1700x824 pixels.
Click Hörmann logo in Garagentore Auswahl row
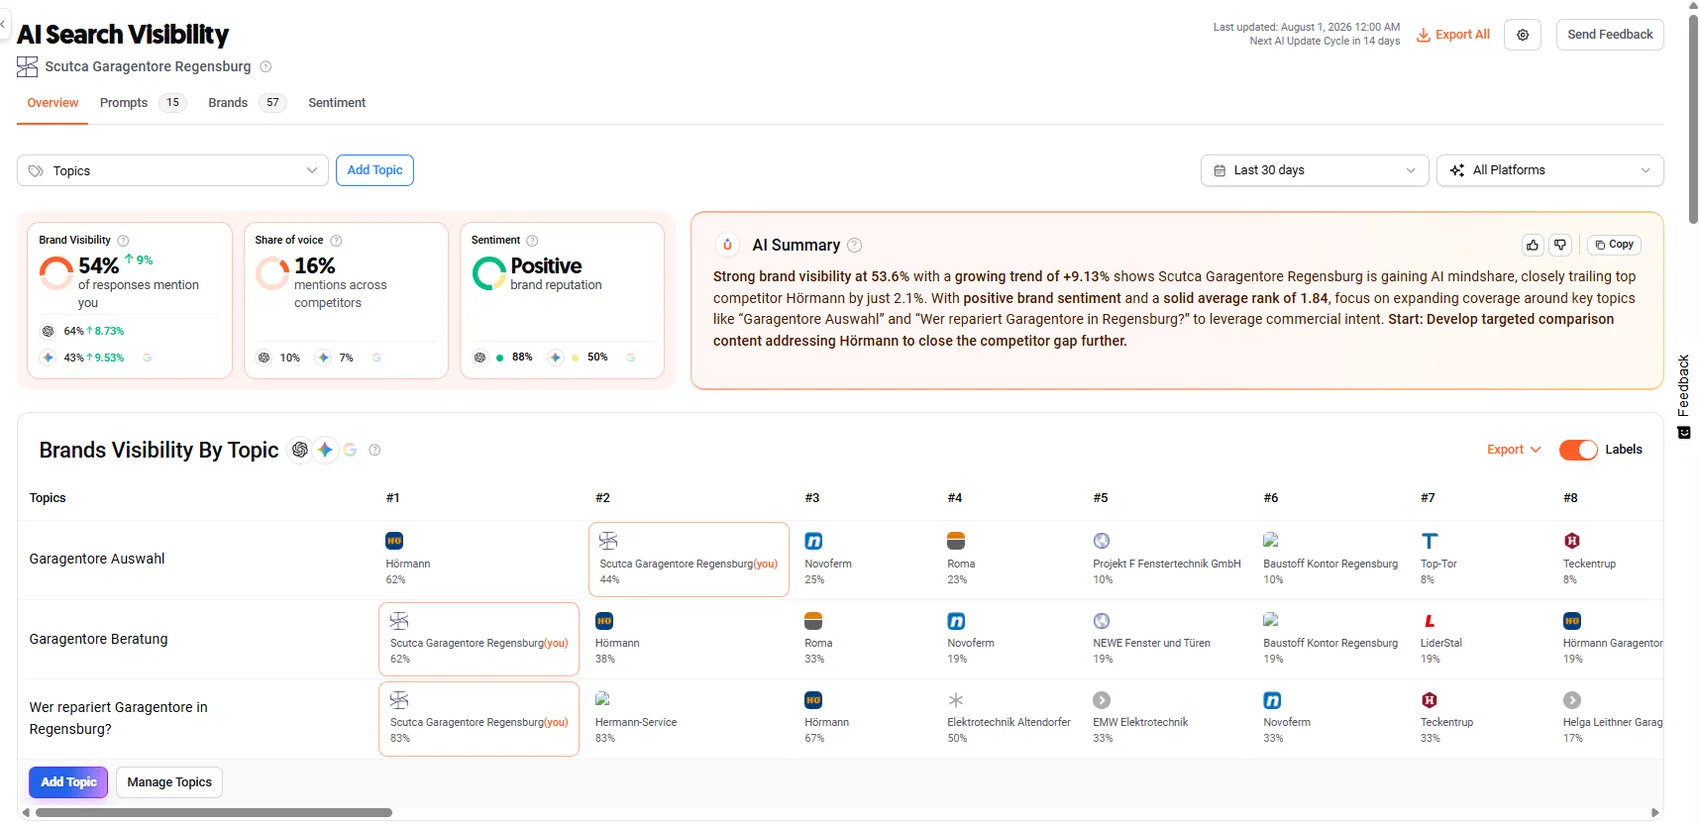(394, 541)
